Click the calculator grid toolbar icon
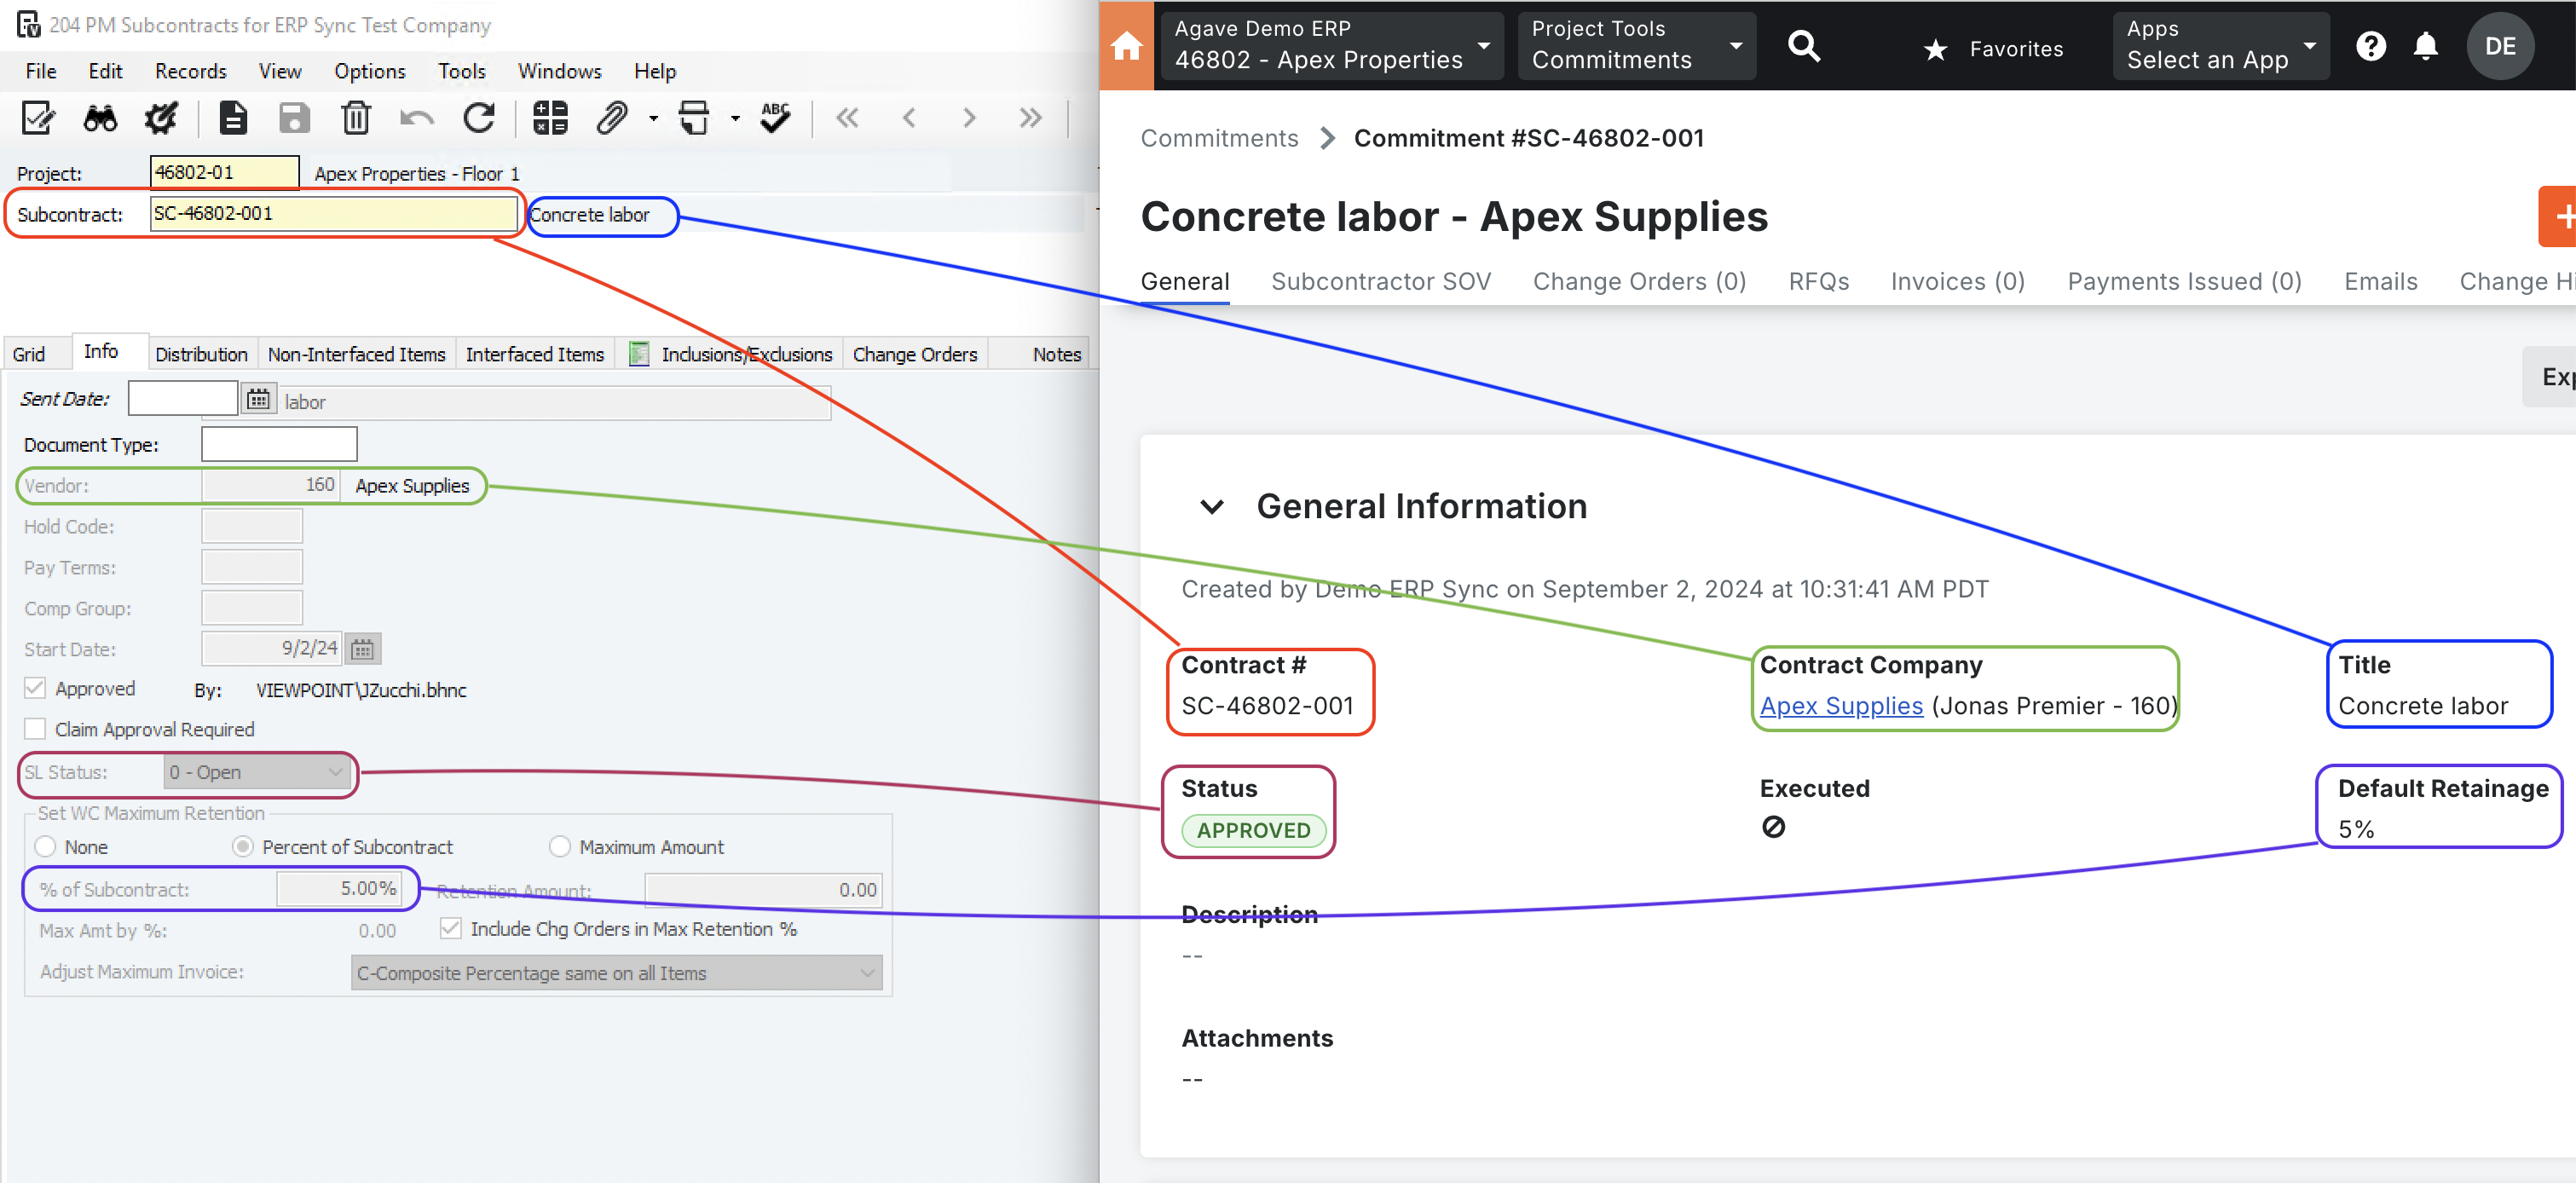Viewport: 2576px width, 1183px height. click(550, 118)
